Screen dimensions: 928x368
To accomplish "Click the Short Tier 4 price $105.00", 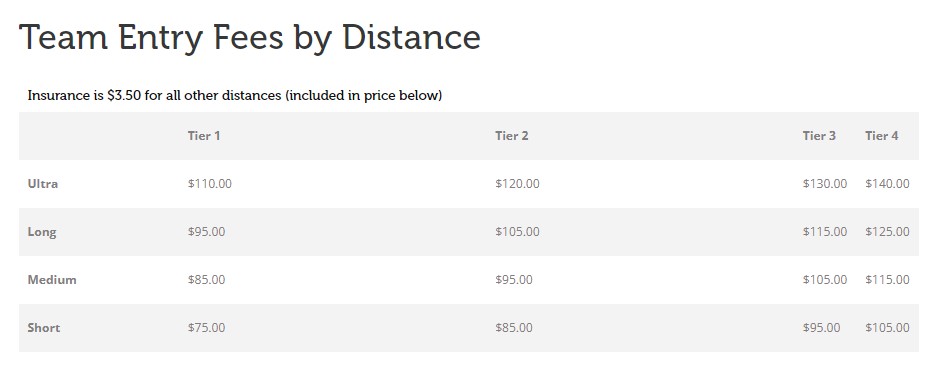I will [x=887, y=327].
